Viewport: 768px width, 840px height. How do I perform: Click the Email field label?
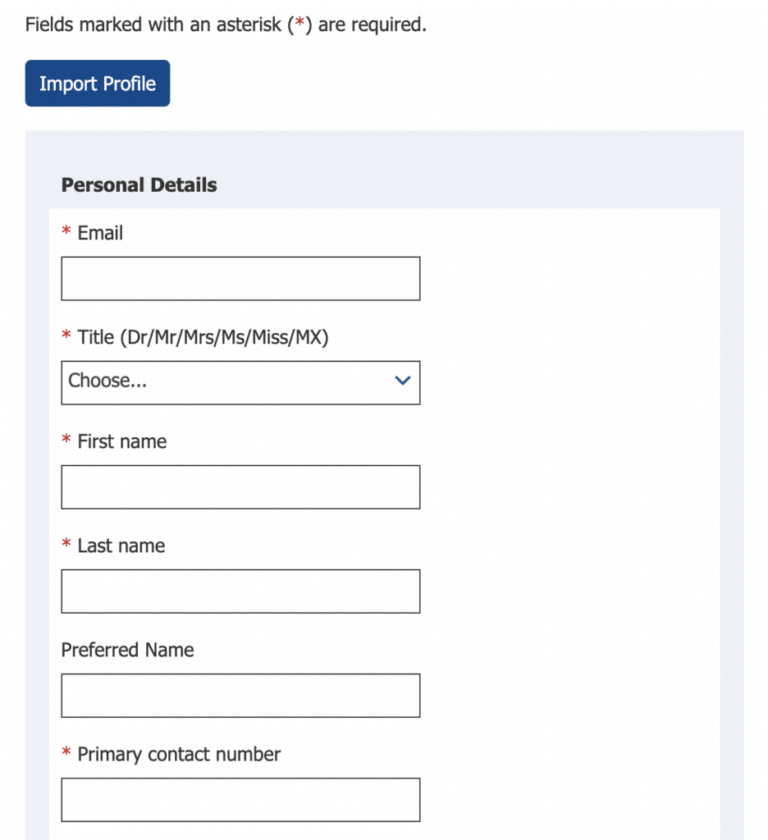coord(100,233)
